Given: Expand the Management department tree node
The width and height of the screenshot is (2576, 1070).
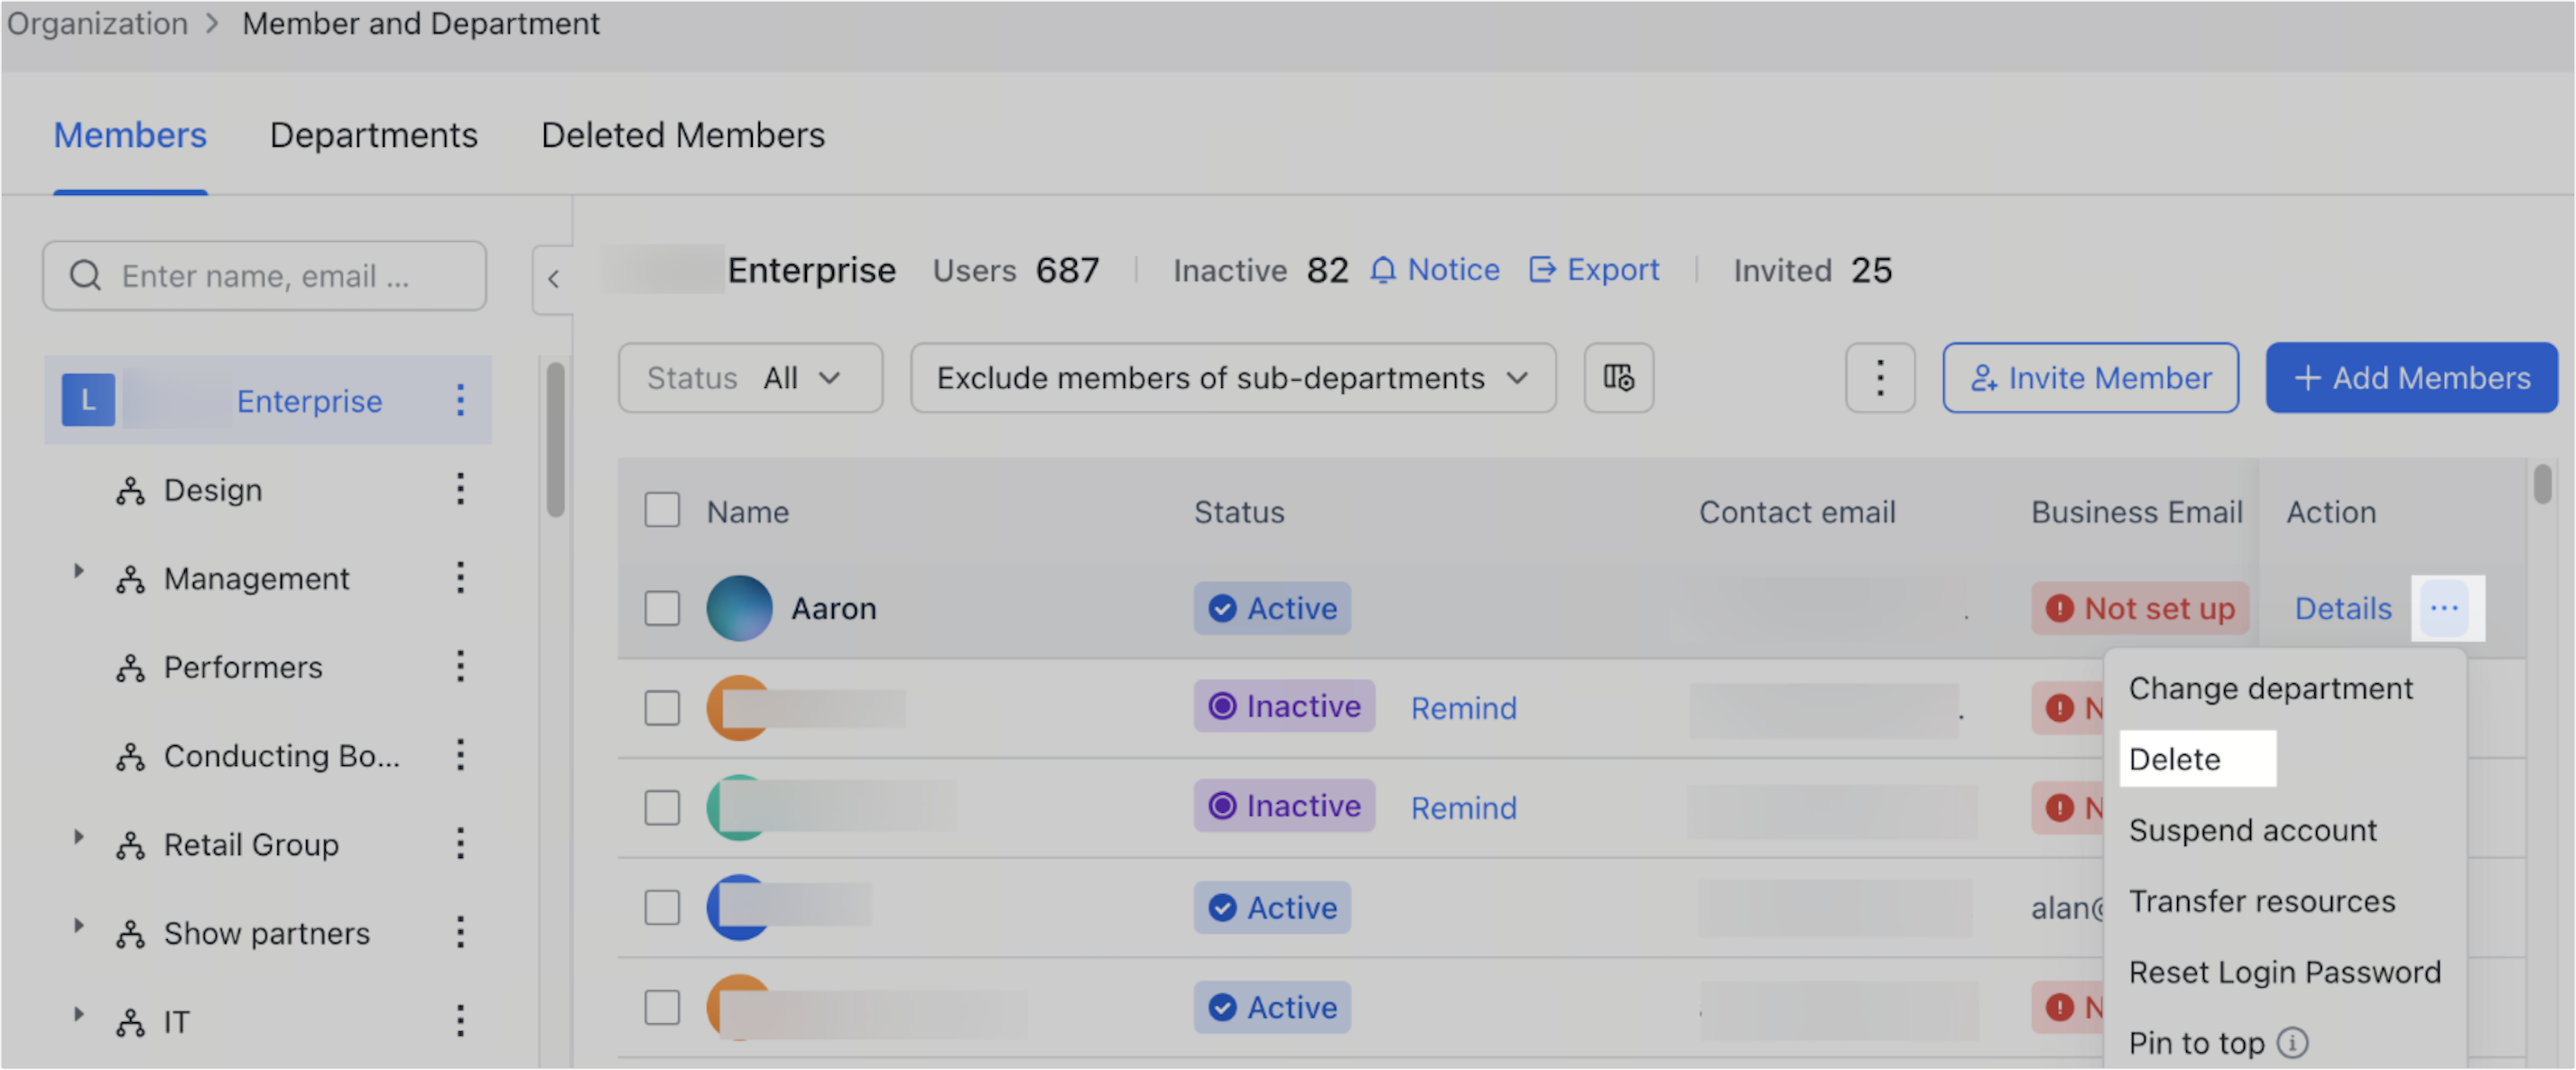Looking at the screenshot, I should [78, 571].
